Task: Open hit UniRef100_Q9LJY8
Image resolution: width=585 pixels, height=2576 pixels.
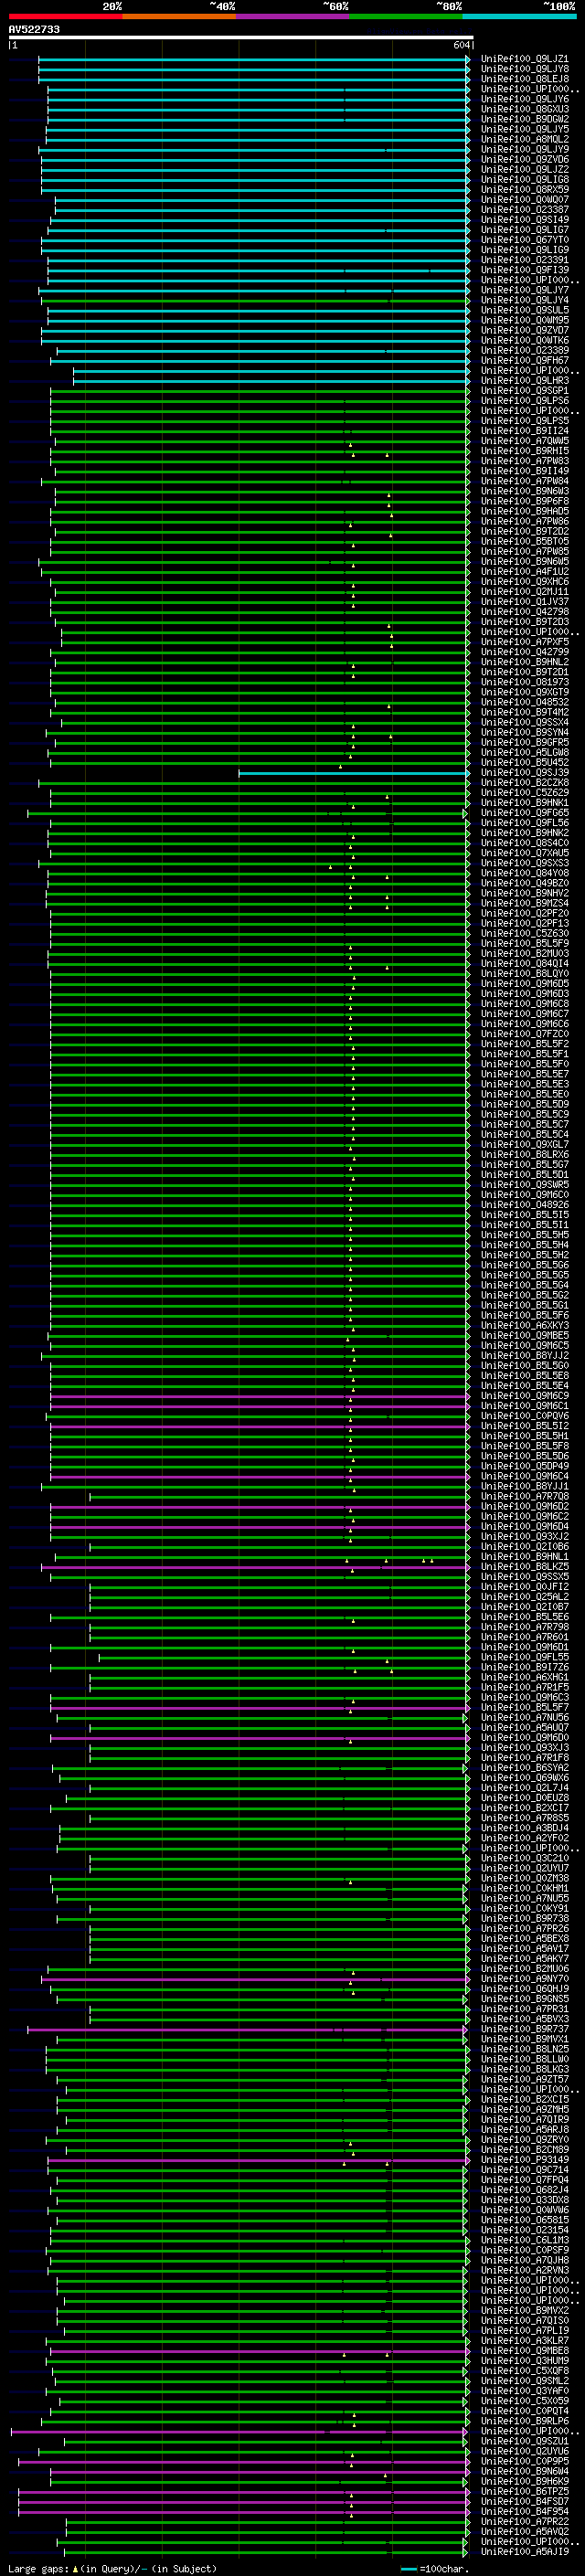Action: pos(525,70)
